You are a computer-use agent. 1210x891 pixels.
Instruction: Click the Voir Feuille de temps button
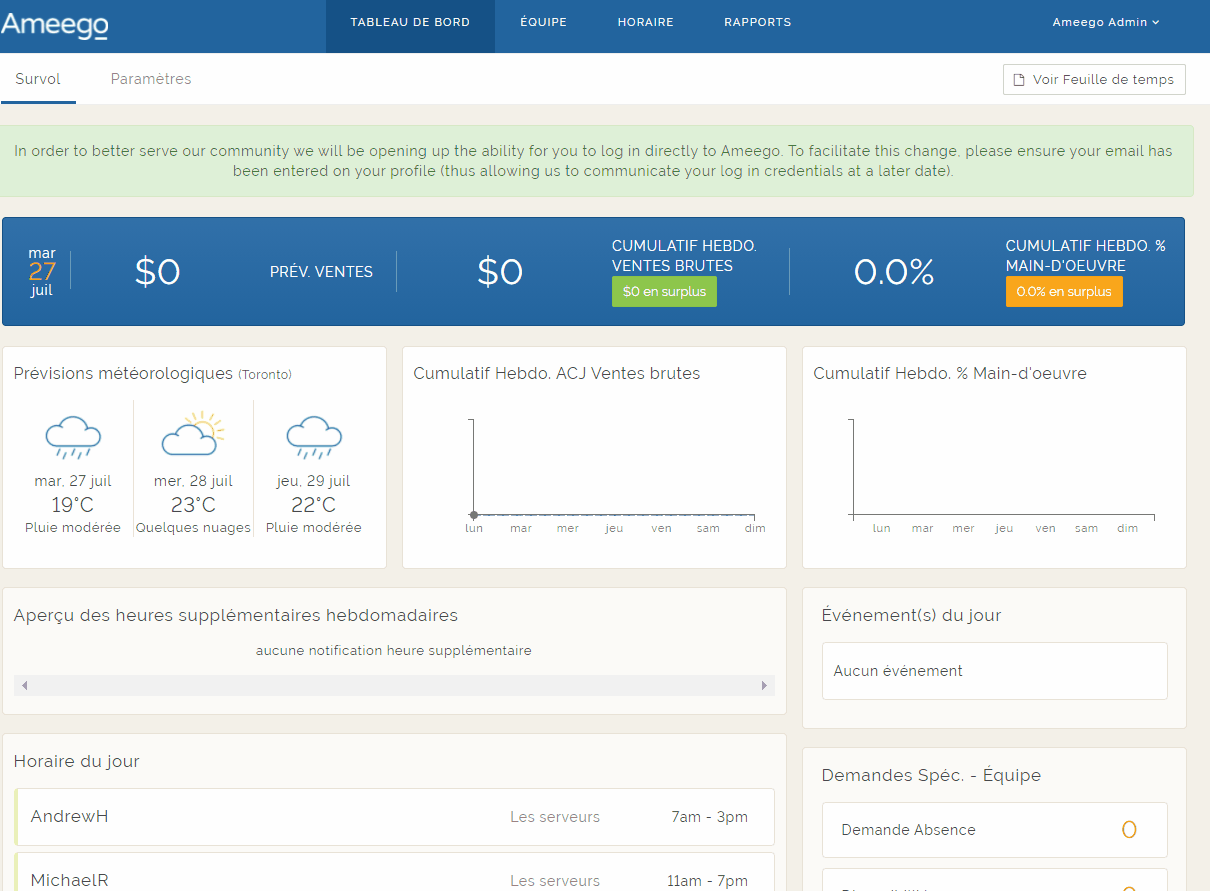click(1094, 80)
